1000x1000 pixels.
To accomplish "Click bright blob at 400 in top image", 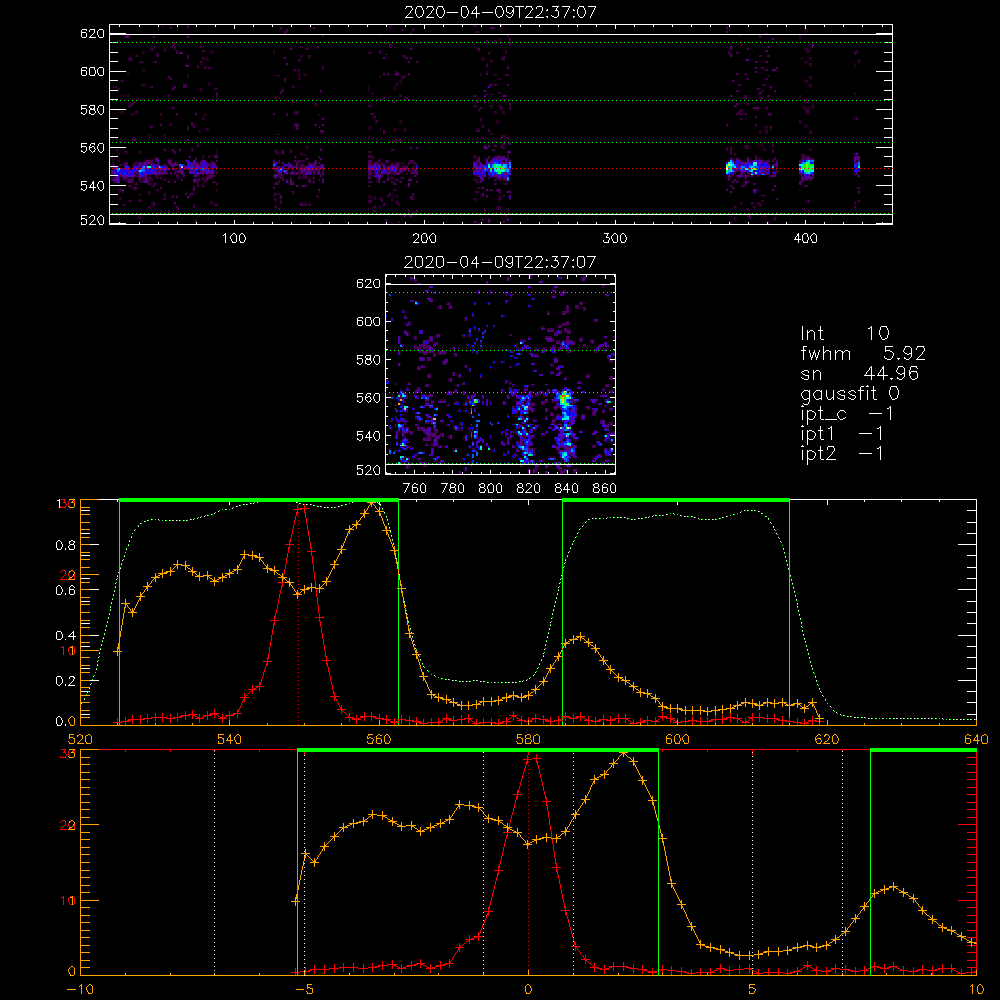I will click(807, 168).
